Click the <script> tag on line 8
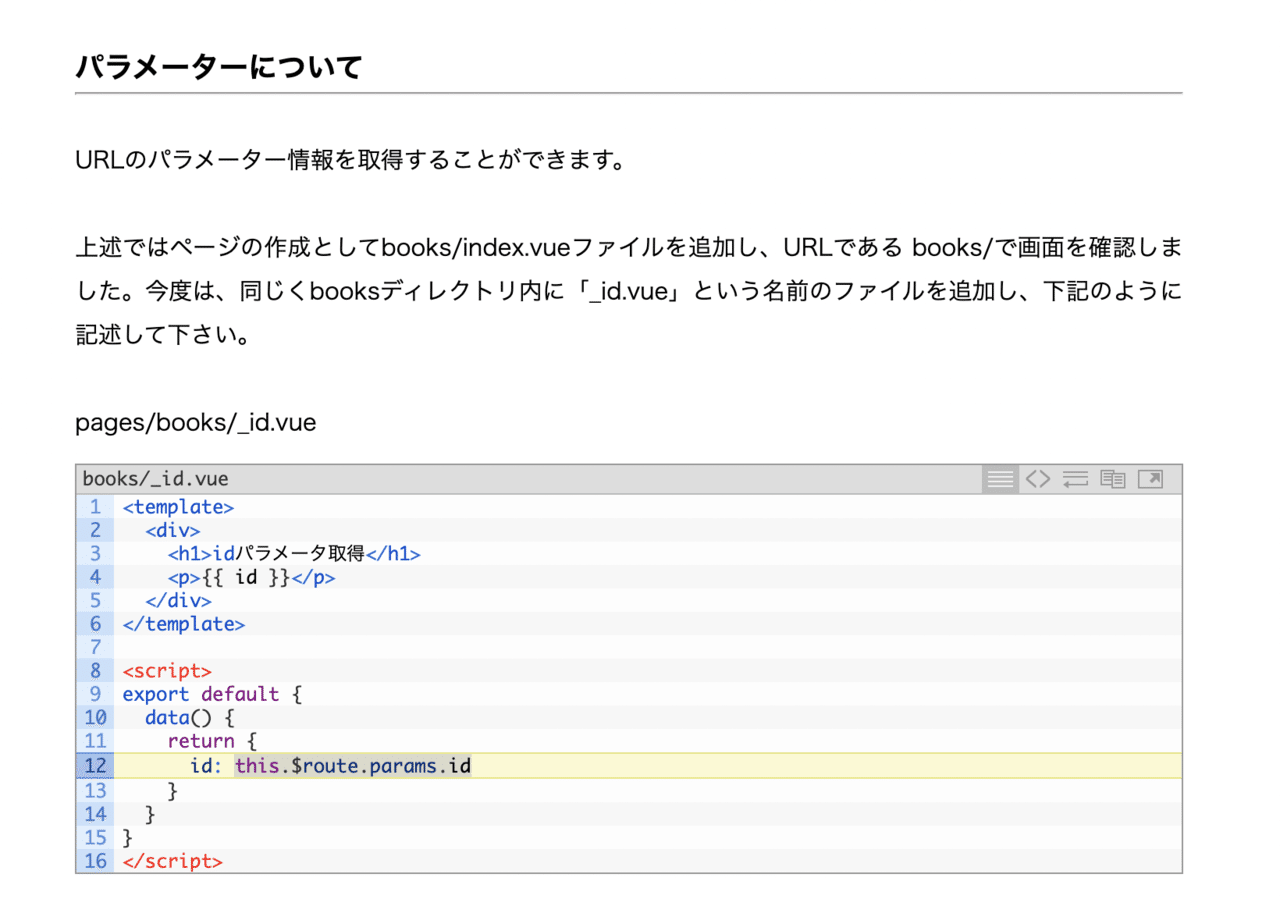 166,670
